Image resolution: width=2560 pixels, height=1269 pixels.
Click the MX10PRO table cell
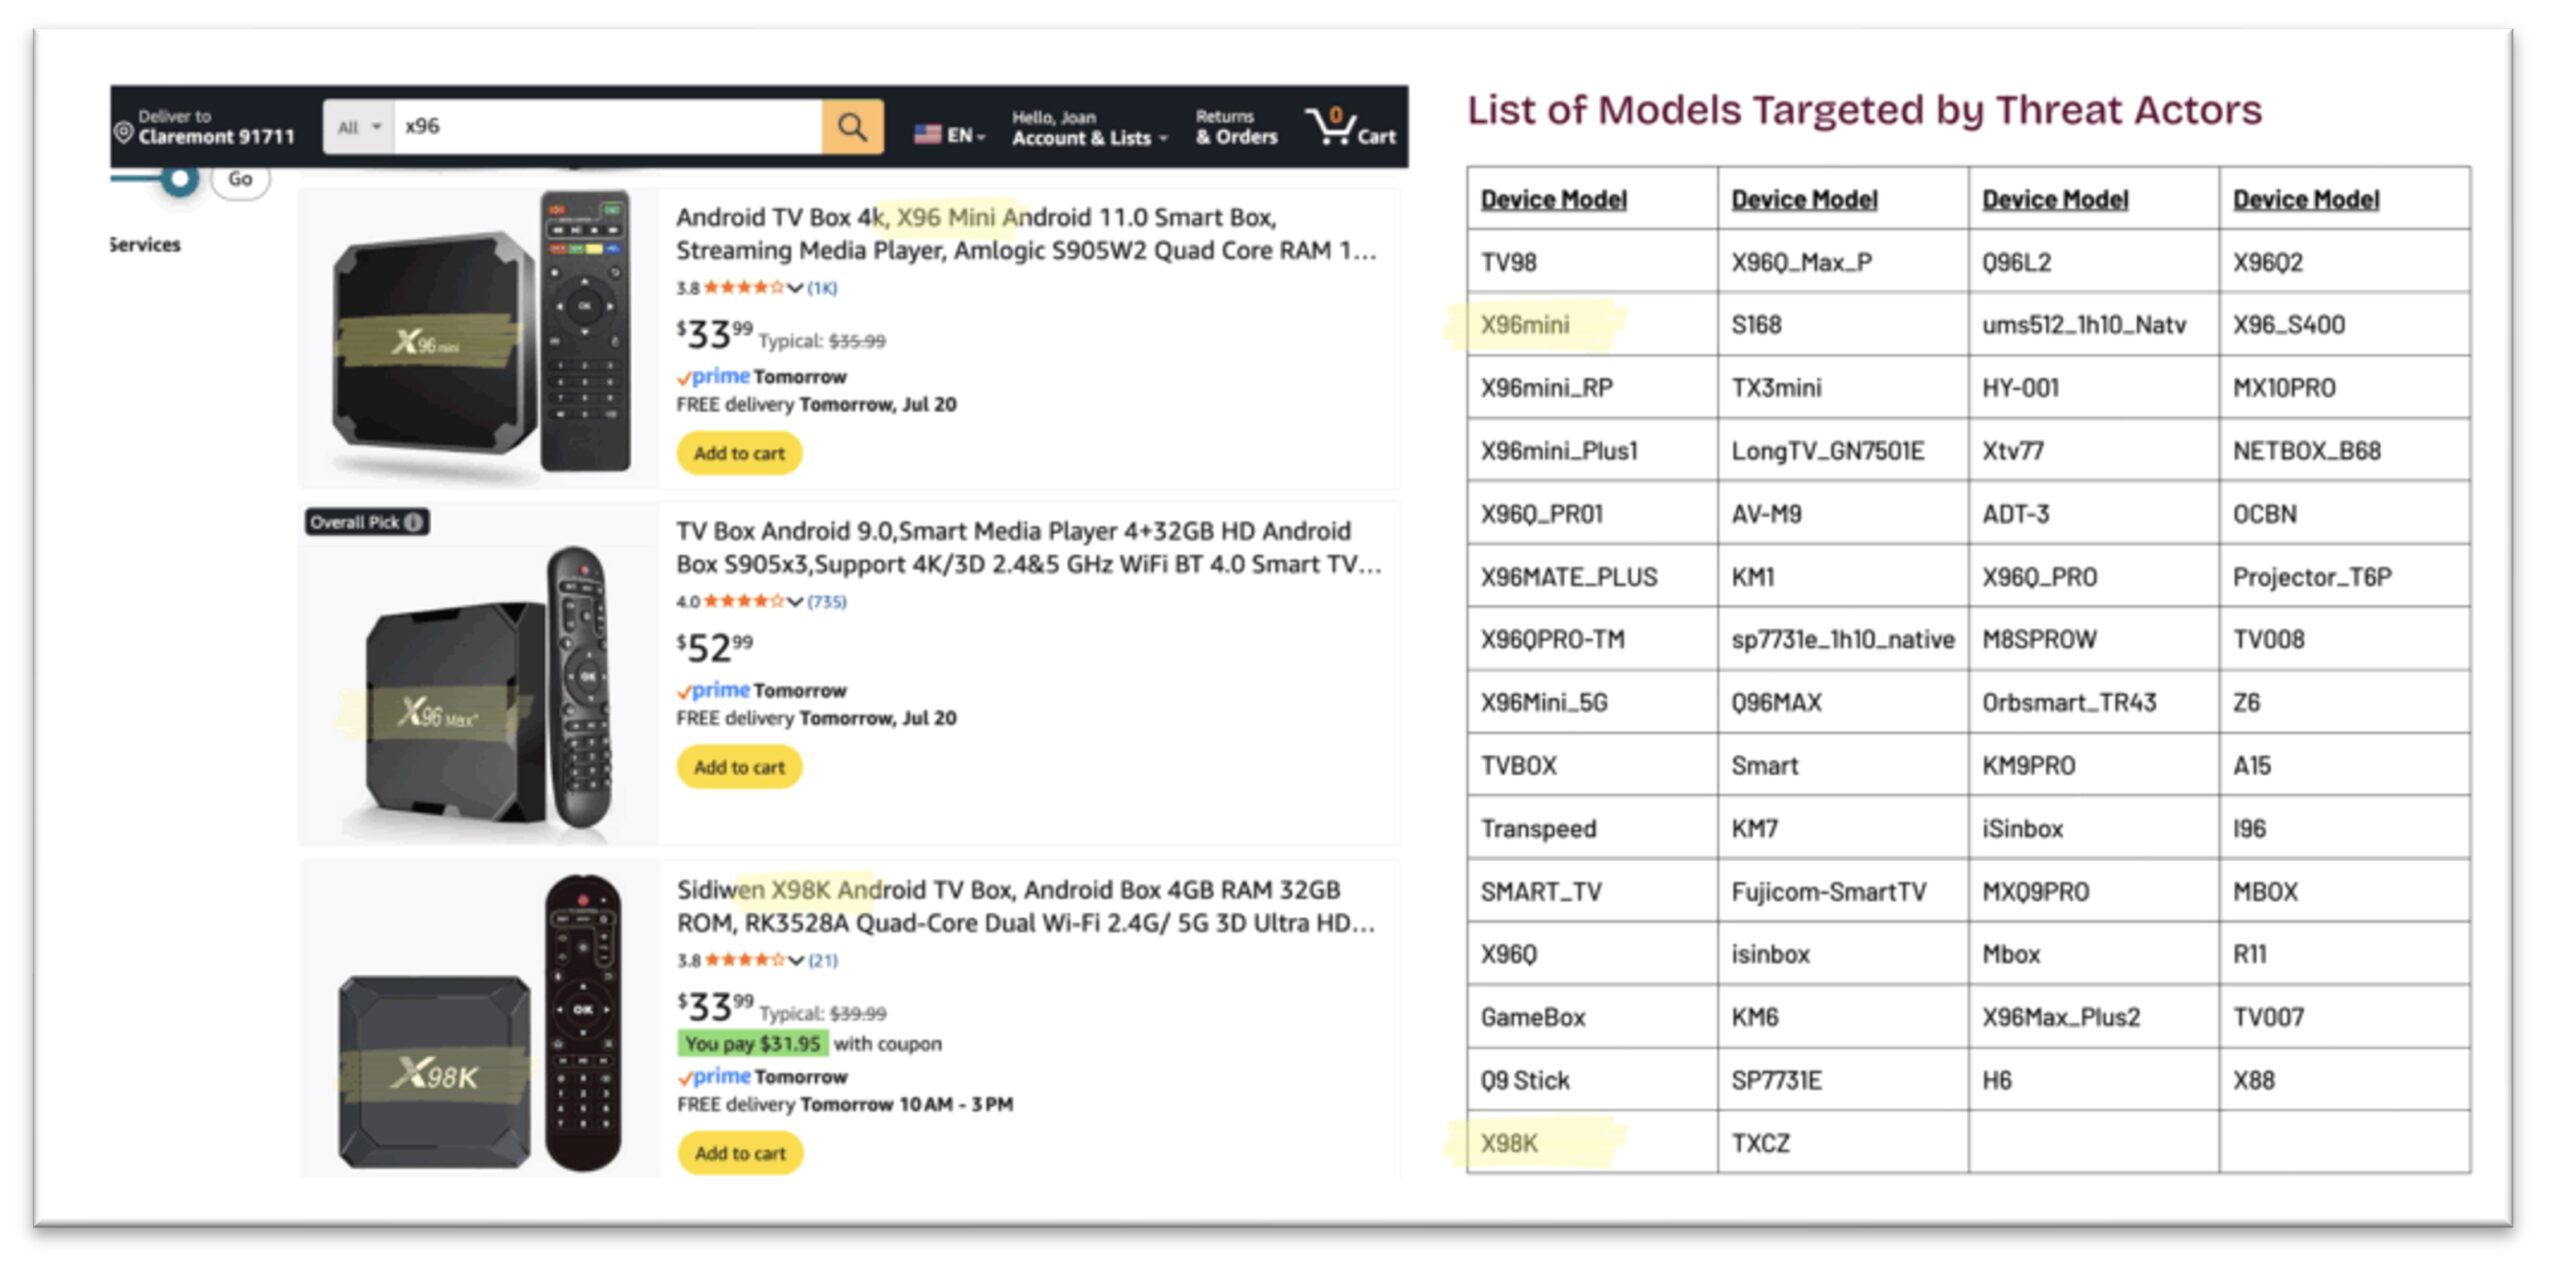(2345, 387)
